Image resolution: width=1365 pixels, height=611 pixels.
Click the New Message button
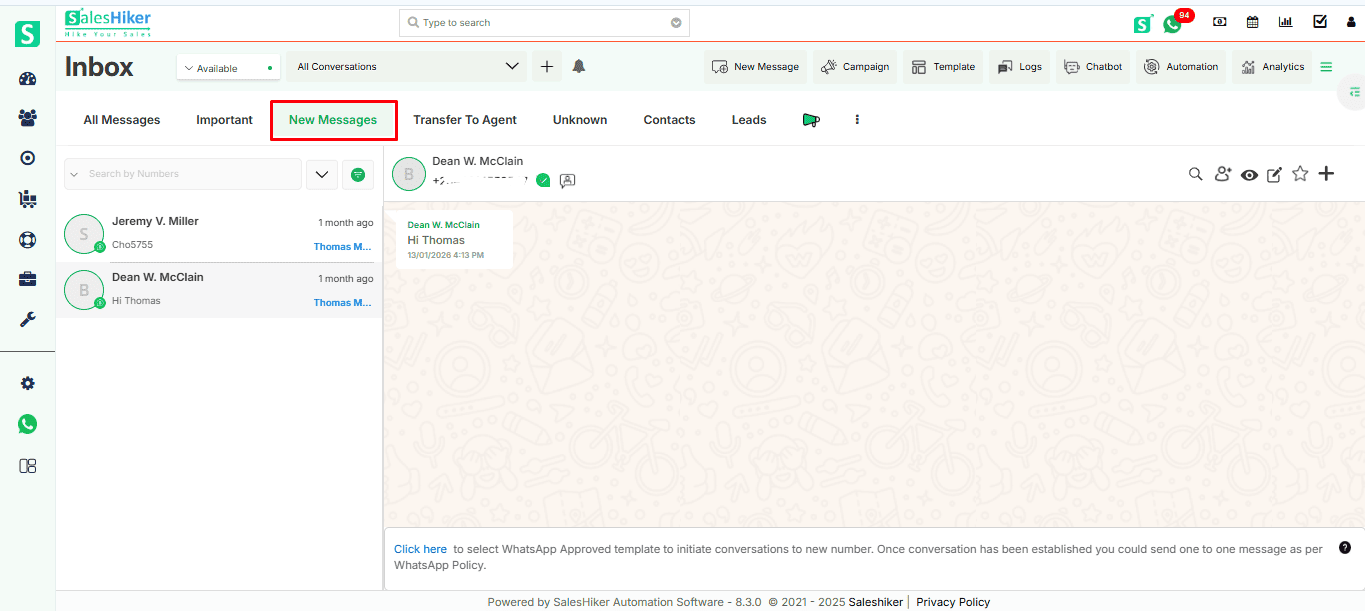pos(755,67)
